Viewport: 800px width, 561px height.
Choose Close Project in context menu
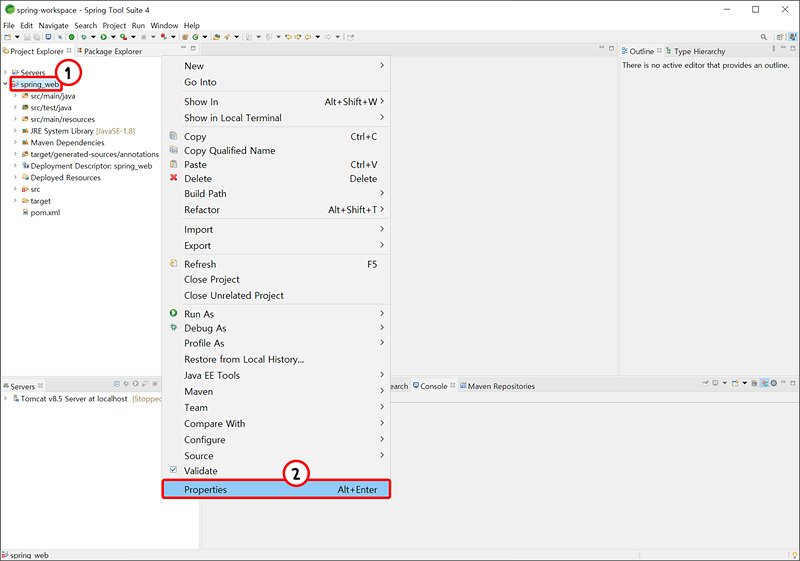click(276, 279)
